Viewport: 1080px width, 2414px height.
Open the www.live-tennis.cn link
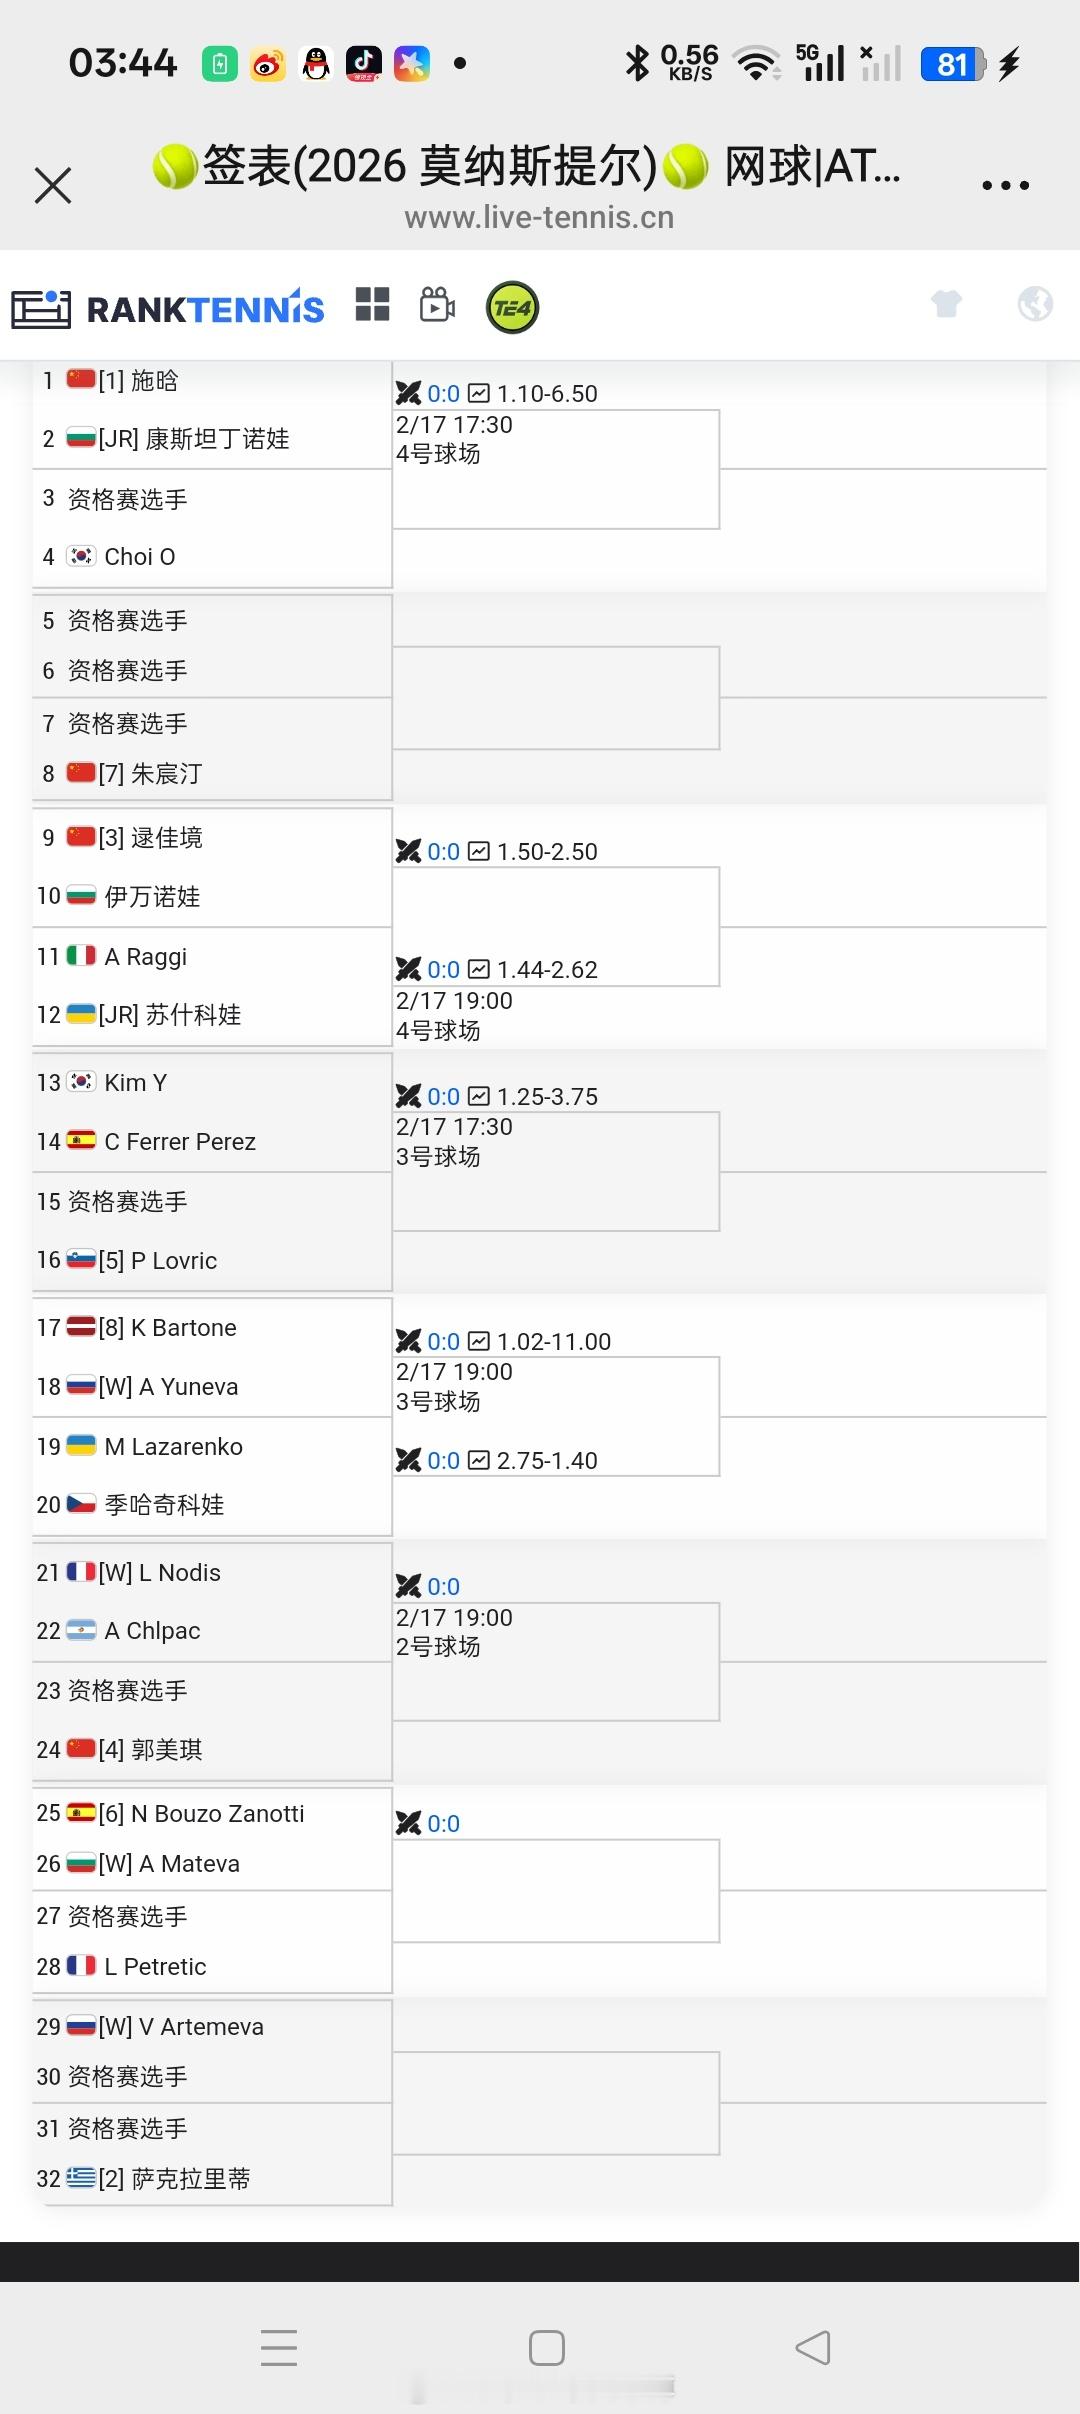tap(540, 217)
